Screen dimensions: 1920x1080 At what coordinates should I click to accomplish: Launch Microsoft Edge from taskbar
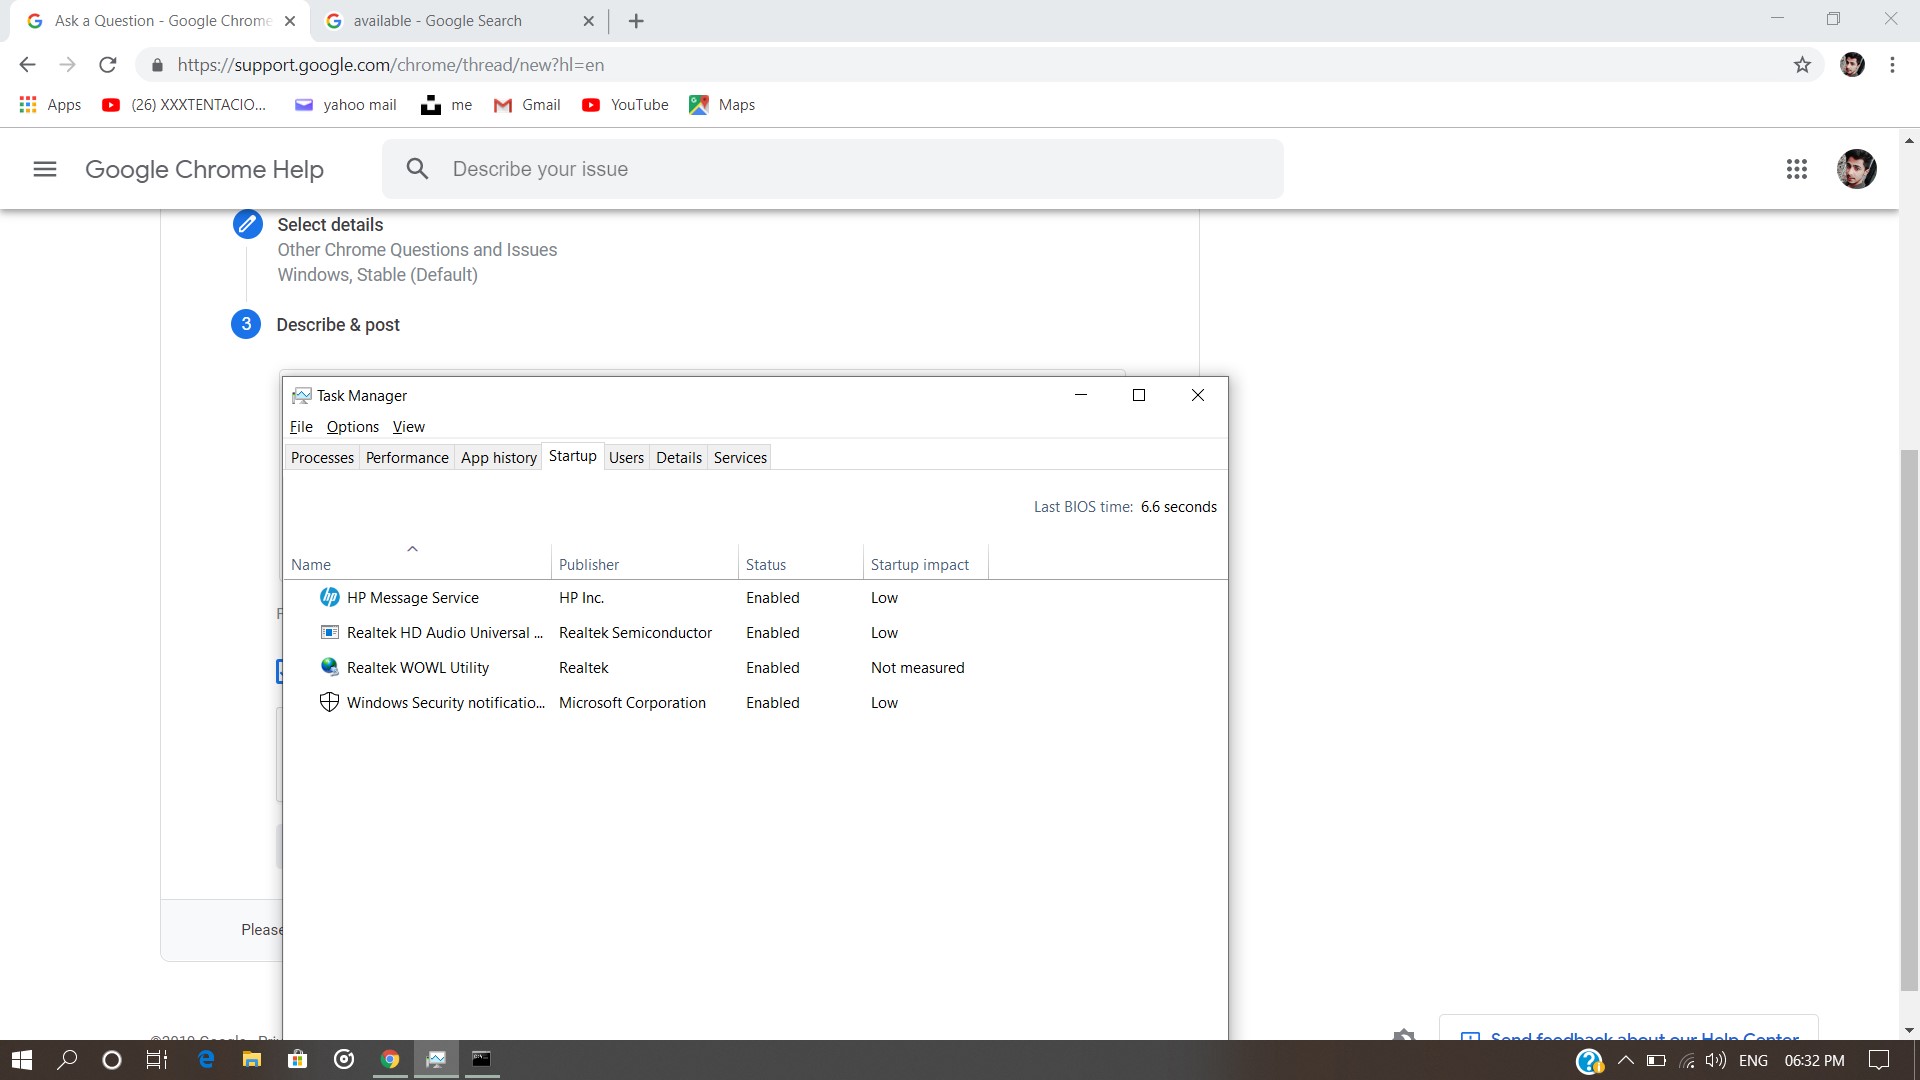[206, 1060]
